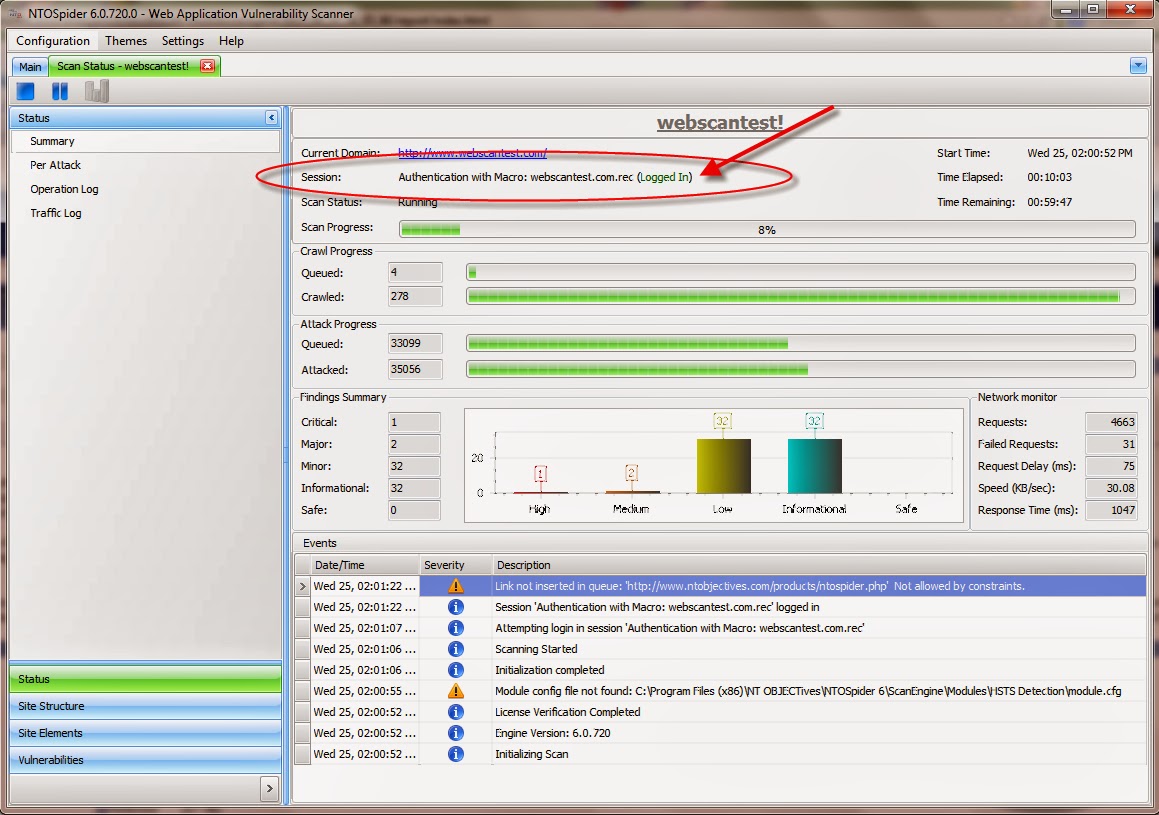This screenshot has height=815, width=1159.
Task: Open the Help menu
Action: (x=231, y=41)
